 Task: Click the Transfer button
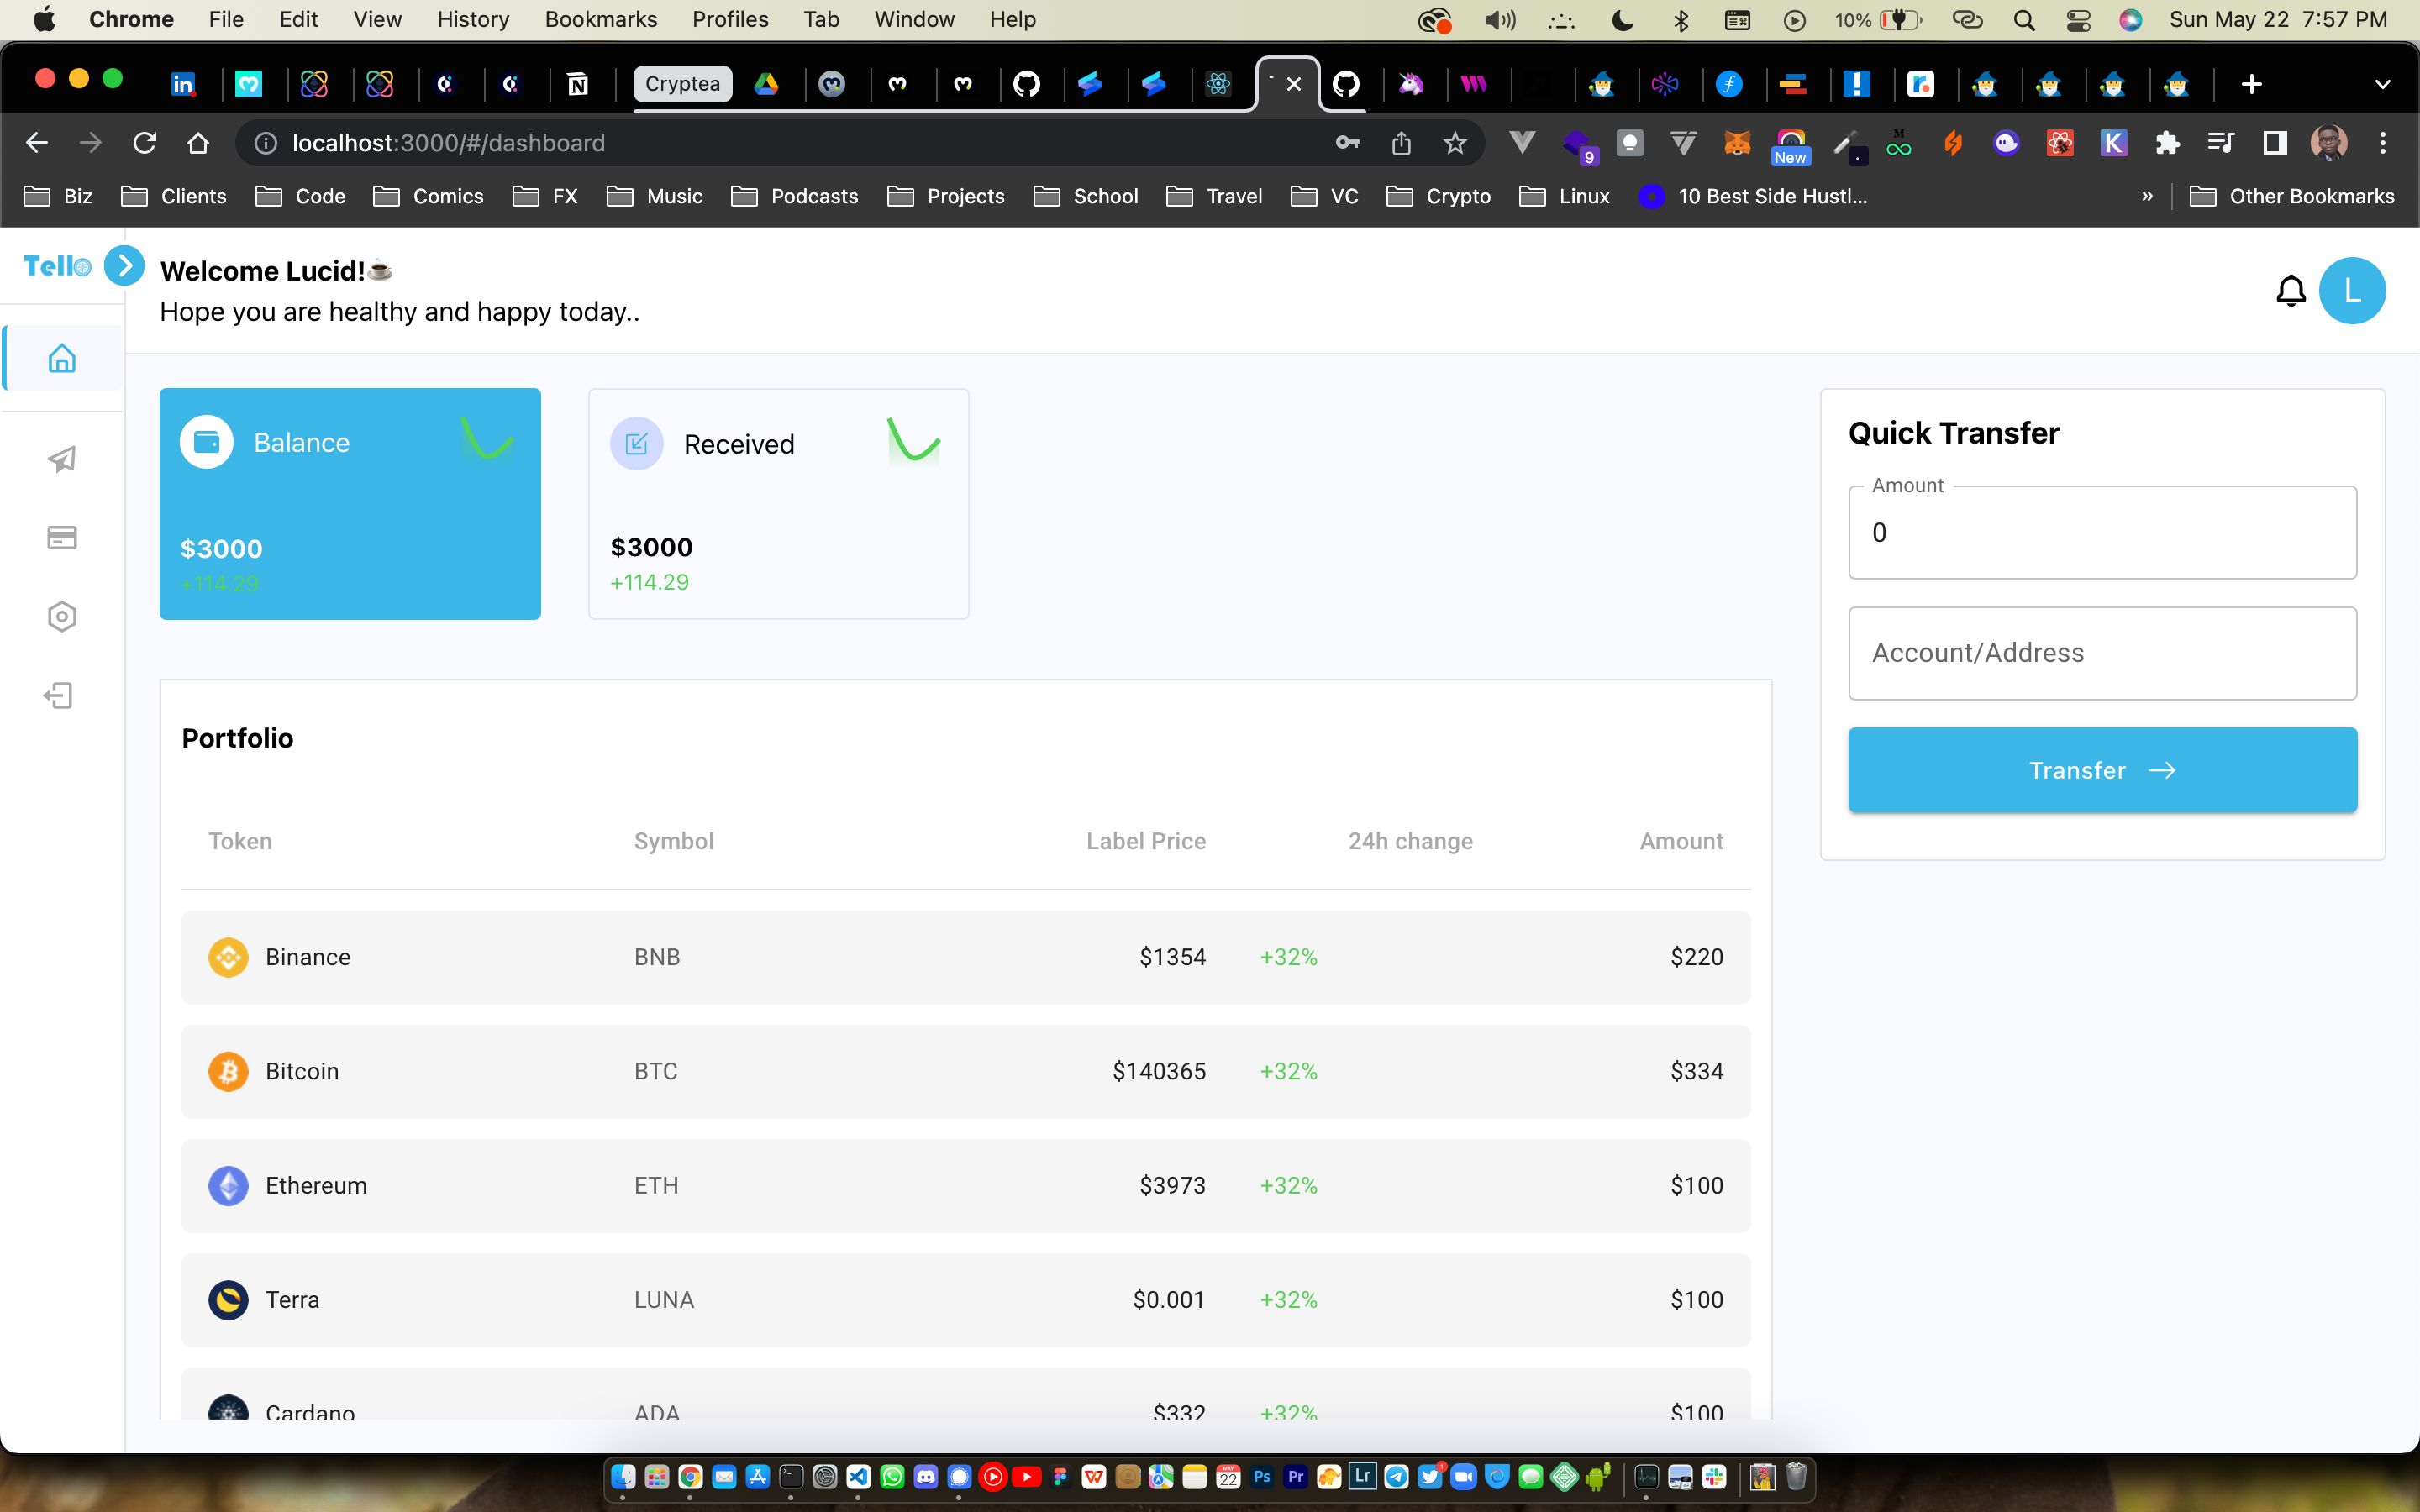click(2102, 770)
